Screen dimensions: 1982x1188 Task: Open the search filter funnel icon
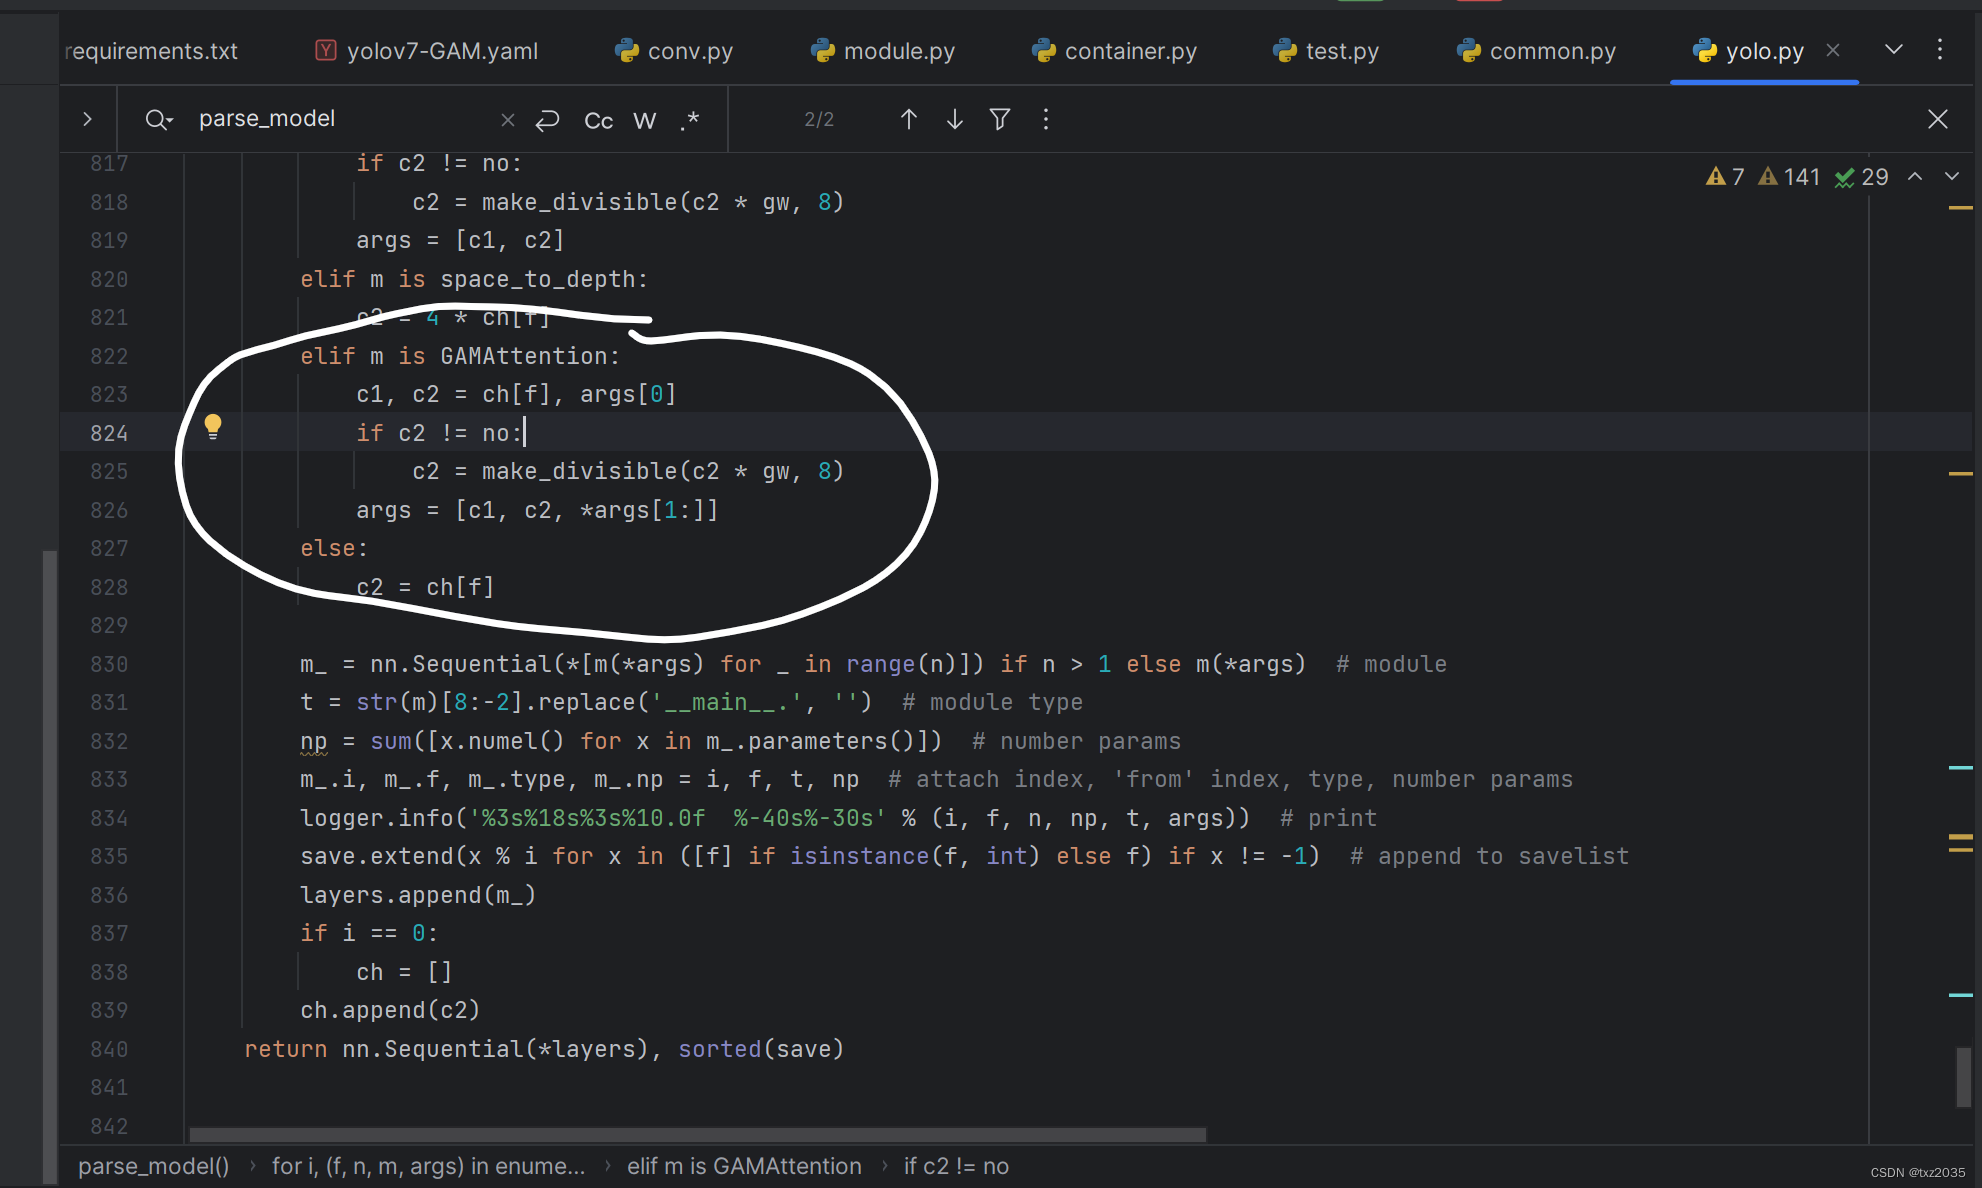pyautogui.click(x=999, y=120)
